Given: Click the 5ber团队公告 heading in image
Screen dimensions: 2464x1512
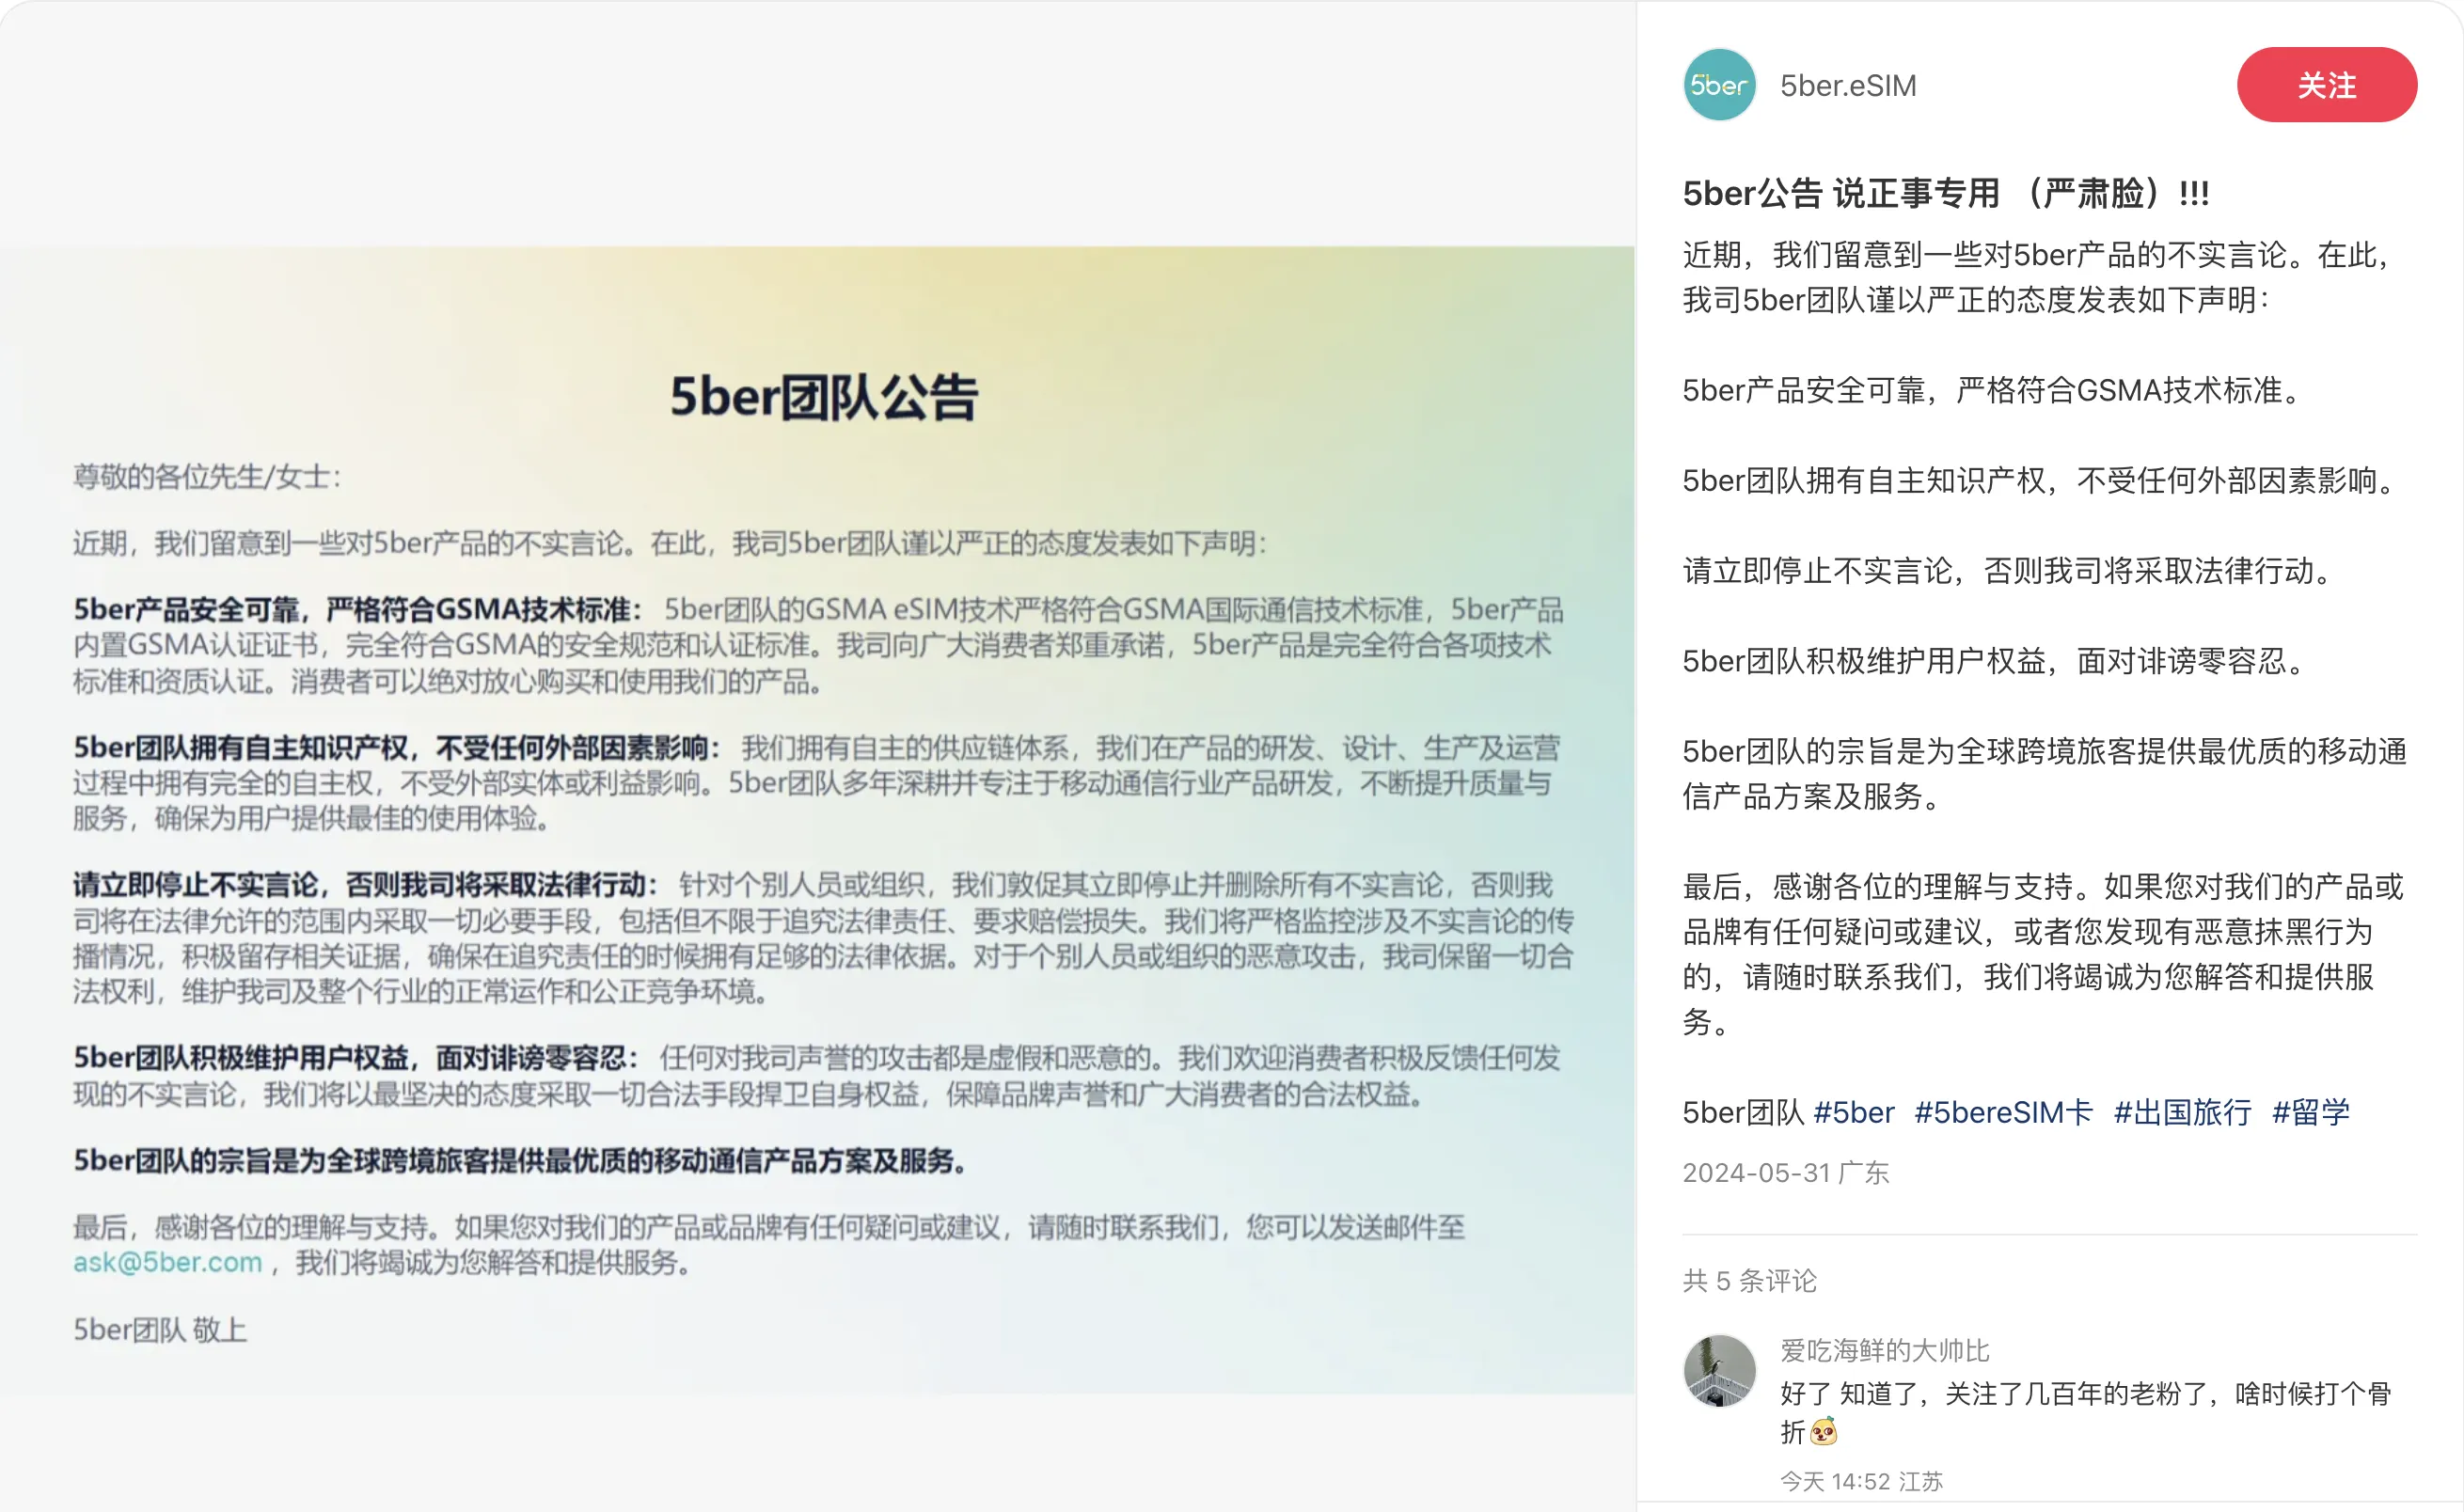Looking at the screenshot, I should 823,397.
